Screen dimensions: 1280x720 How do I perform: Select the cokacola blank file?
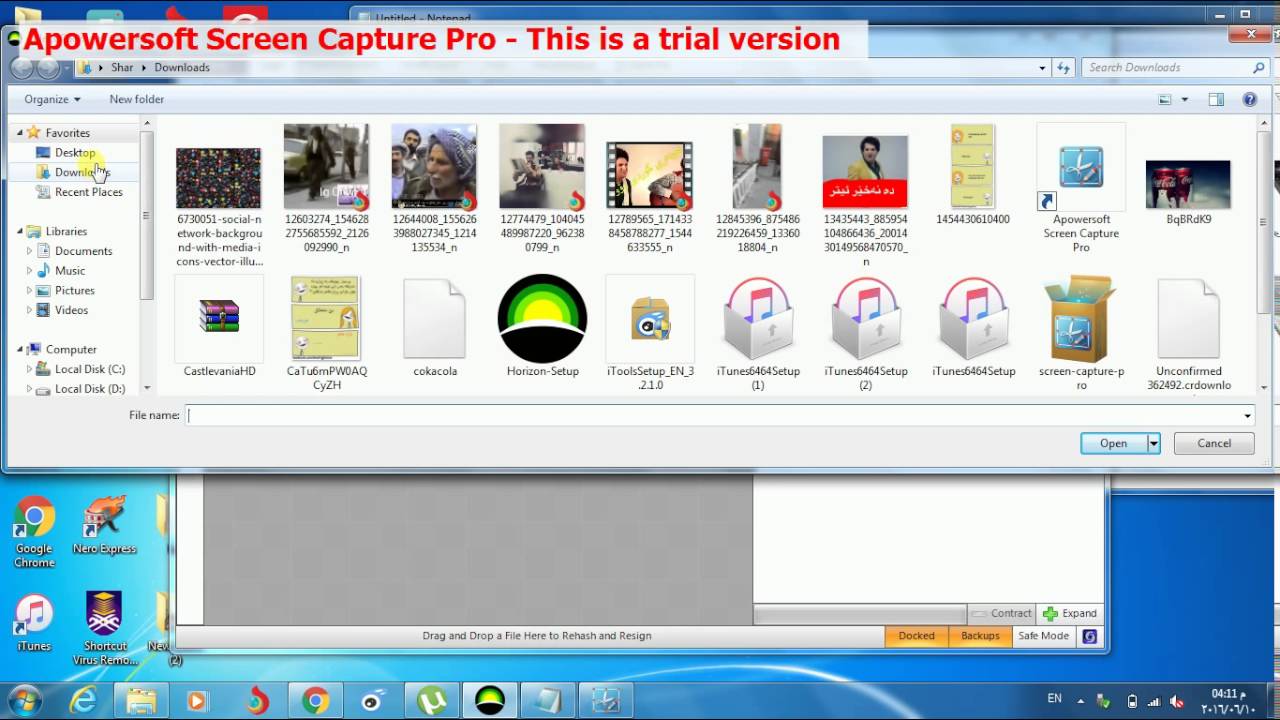(x=435, y=327)
